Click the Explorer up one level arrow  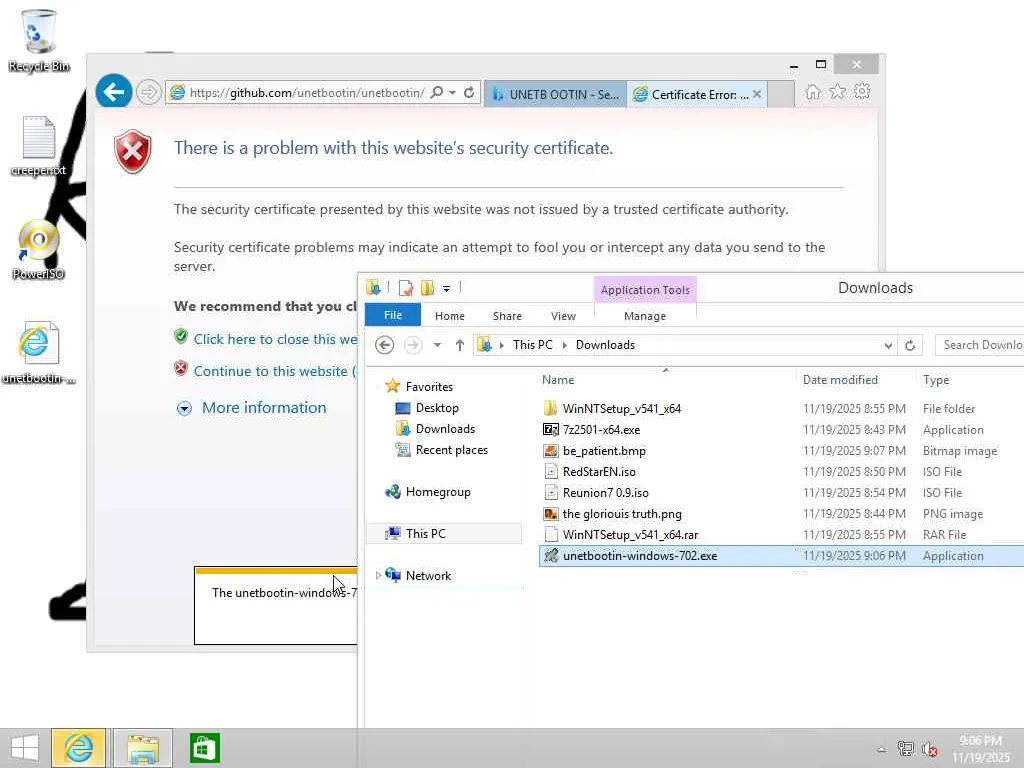(x=460, y=345)
